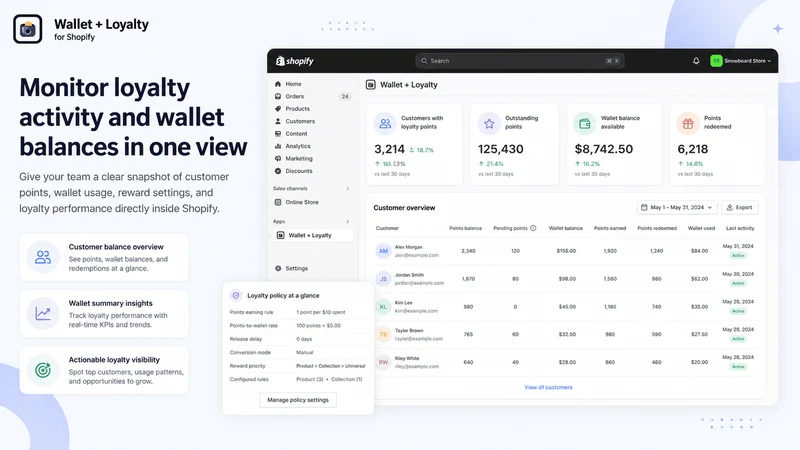Click the Active badge under May 31, 2024
The image size is (800, 450).
point(738,256)
